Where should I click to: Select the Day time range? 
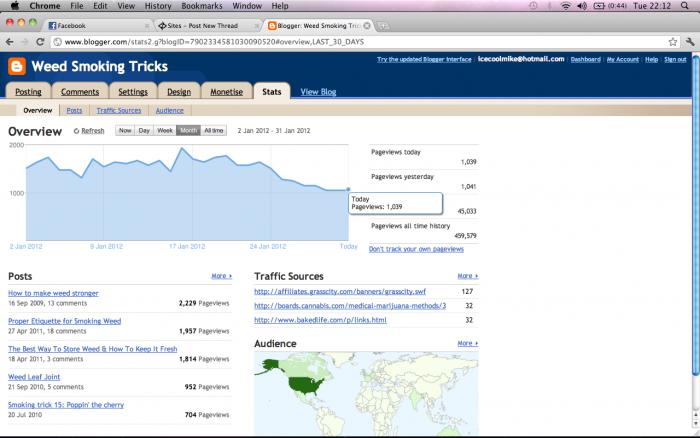click(x=144, y=130)
